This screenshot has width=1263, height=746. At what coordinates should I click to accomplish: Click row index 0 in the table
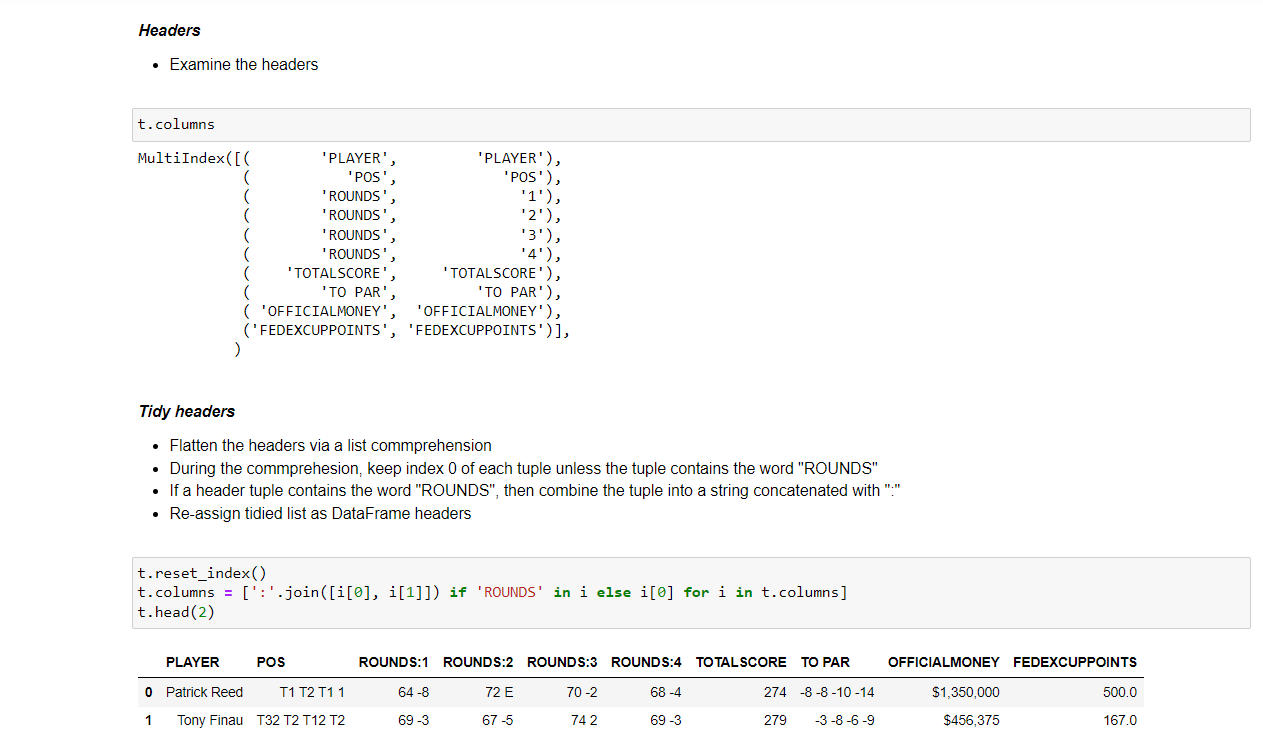pyautogui.click(x=148, y=692)
